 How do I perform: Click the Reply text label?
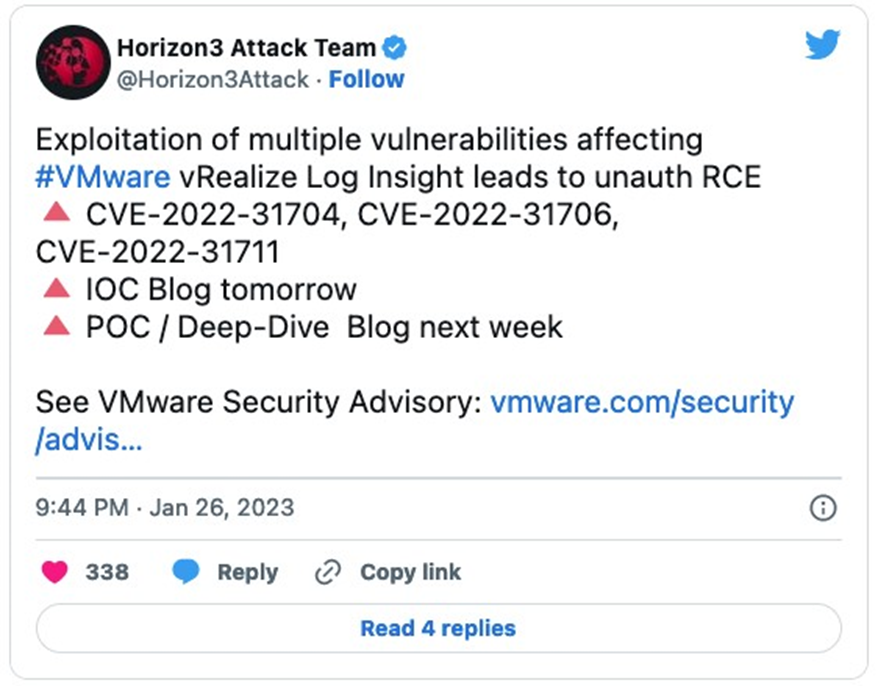247,572
